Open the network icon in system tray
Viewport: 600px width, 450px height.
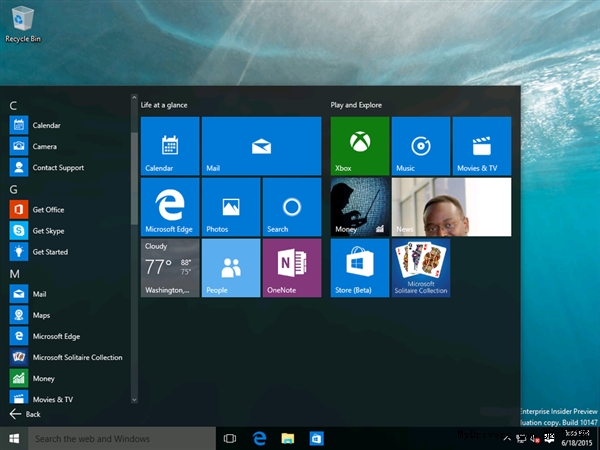[521, 439]
